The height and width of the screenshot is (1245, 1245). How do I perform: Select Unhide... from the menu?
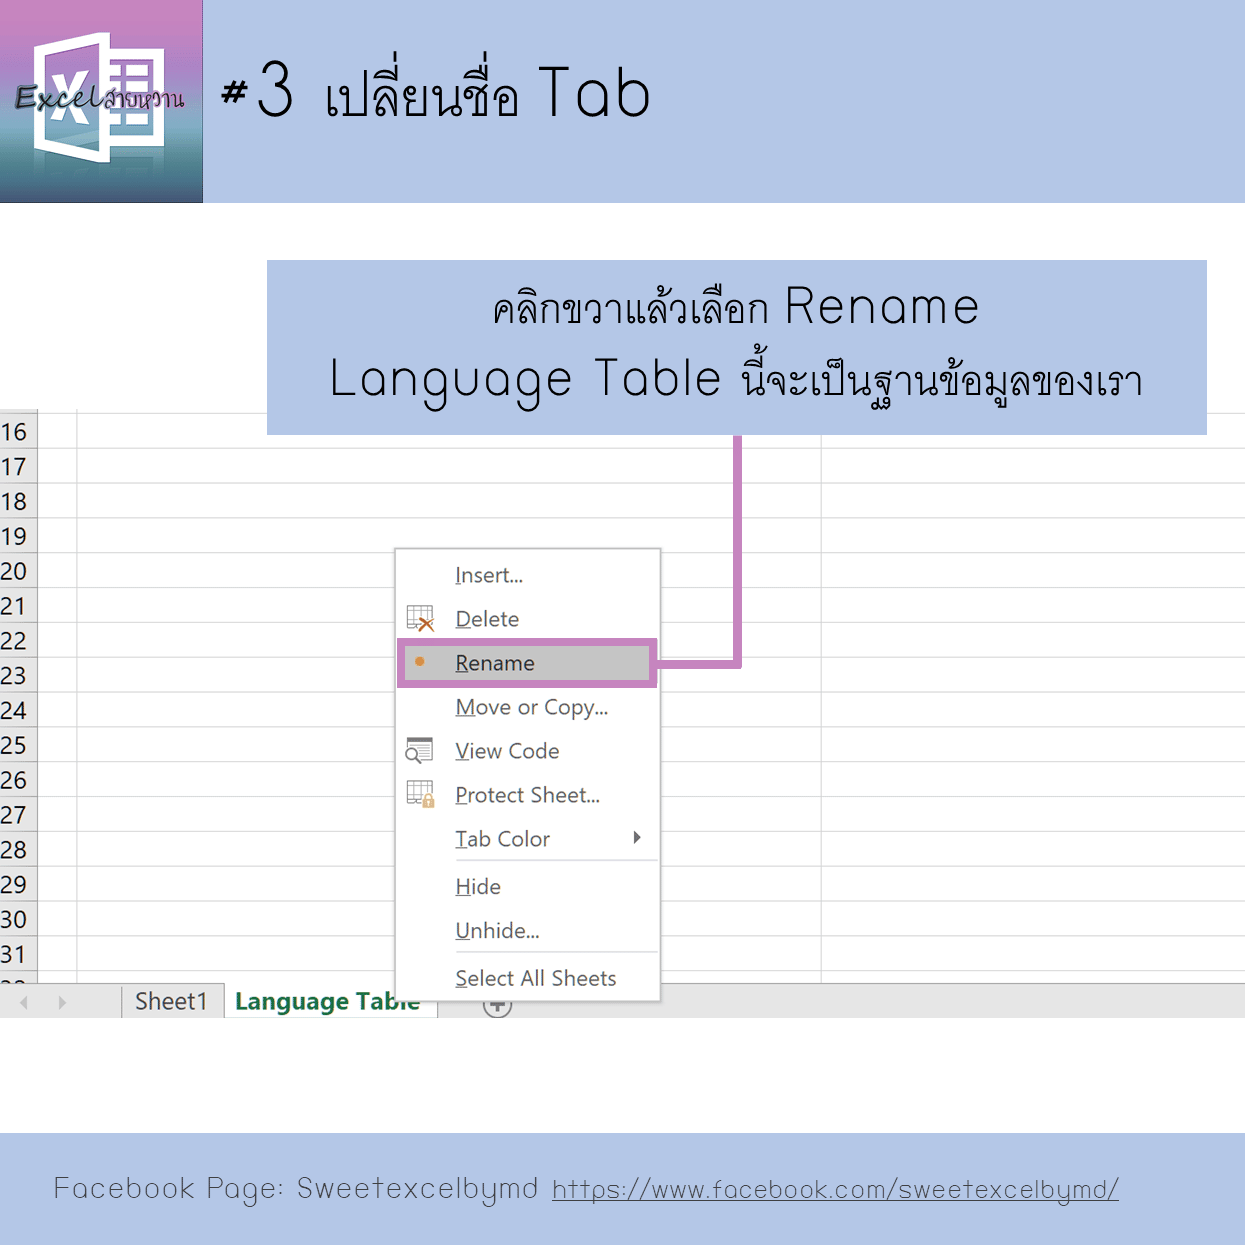tap(497, 931)
